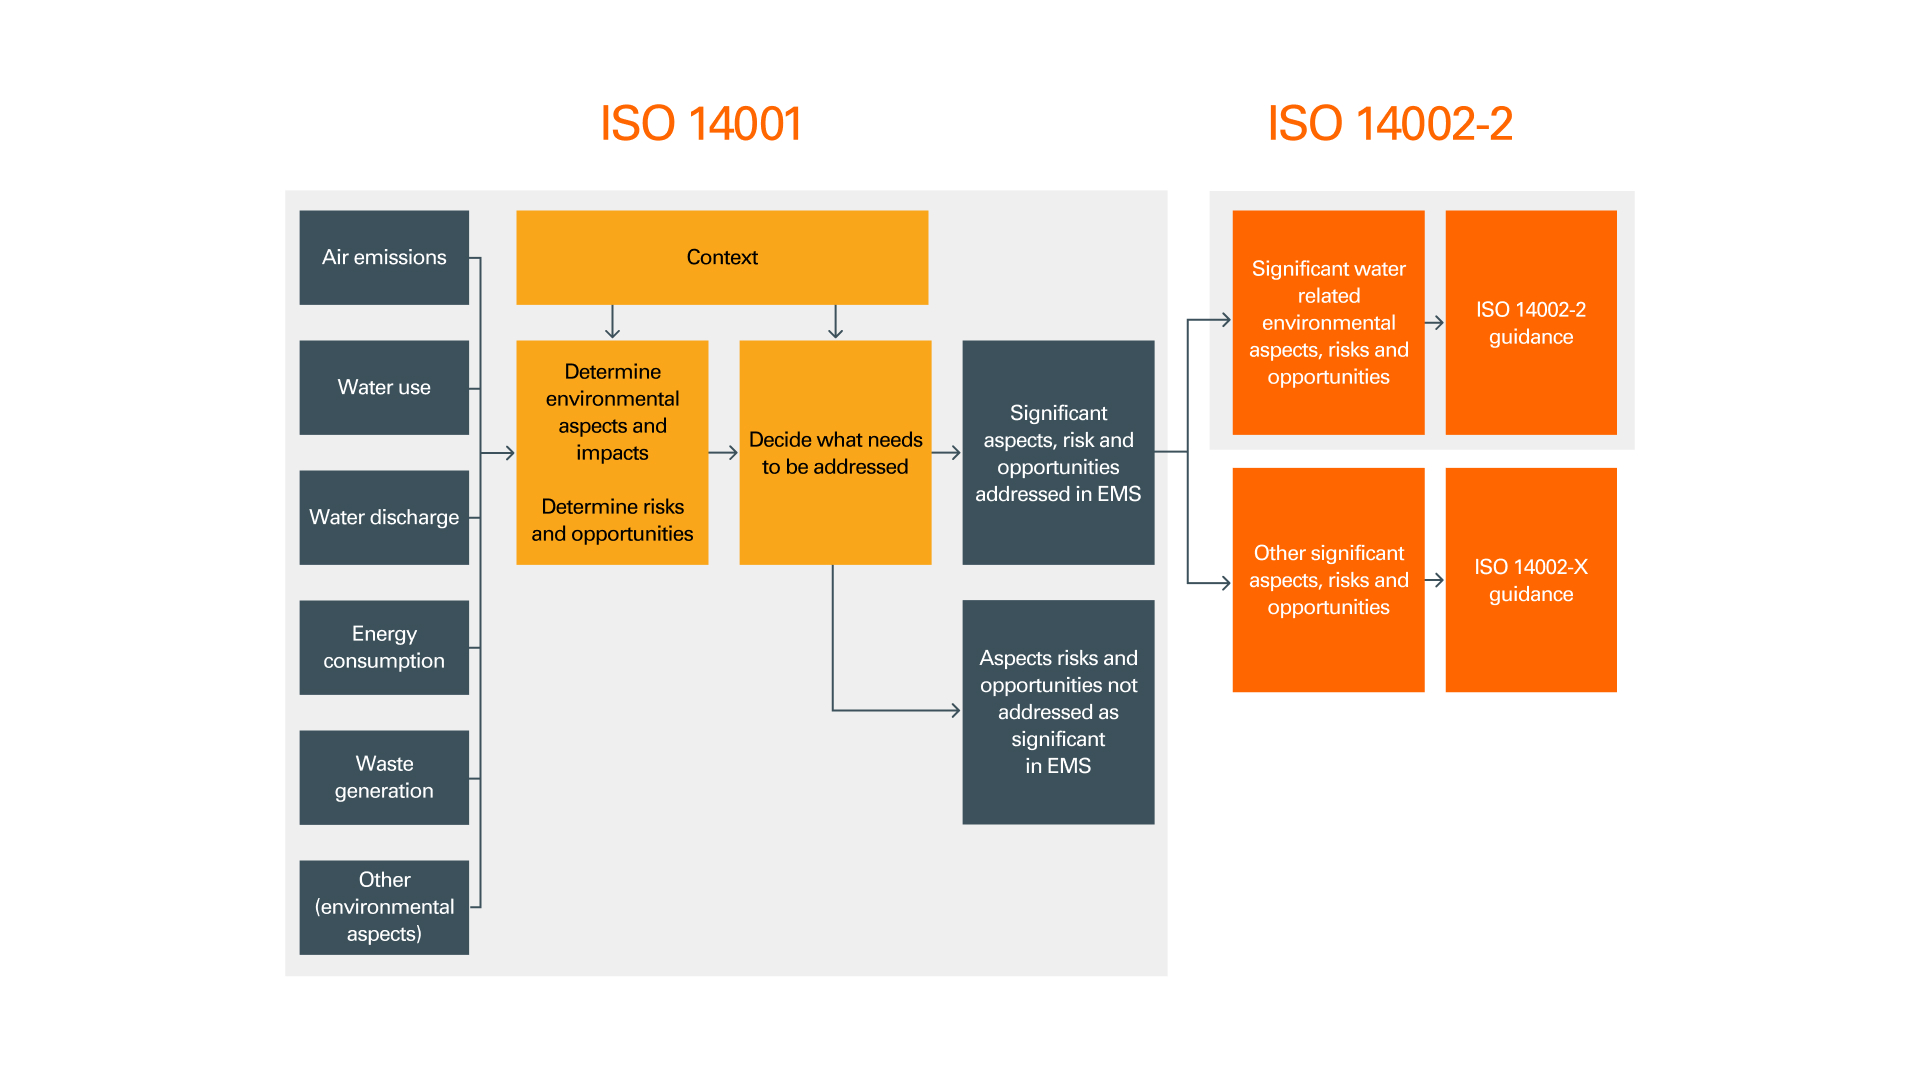Screen dimensions: 1920x1080
Task: Click the Determine environmental aspects and impacts box
Action: (x=612, y=452)
